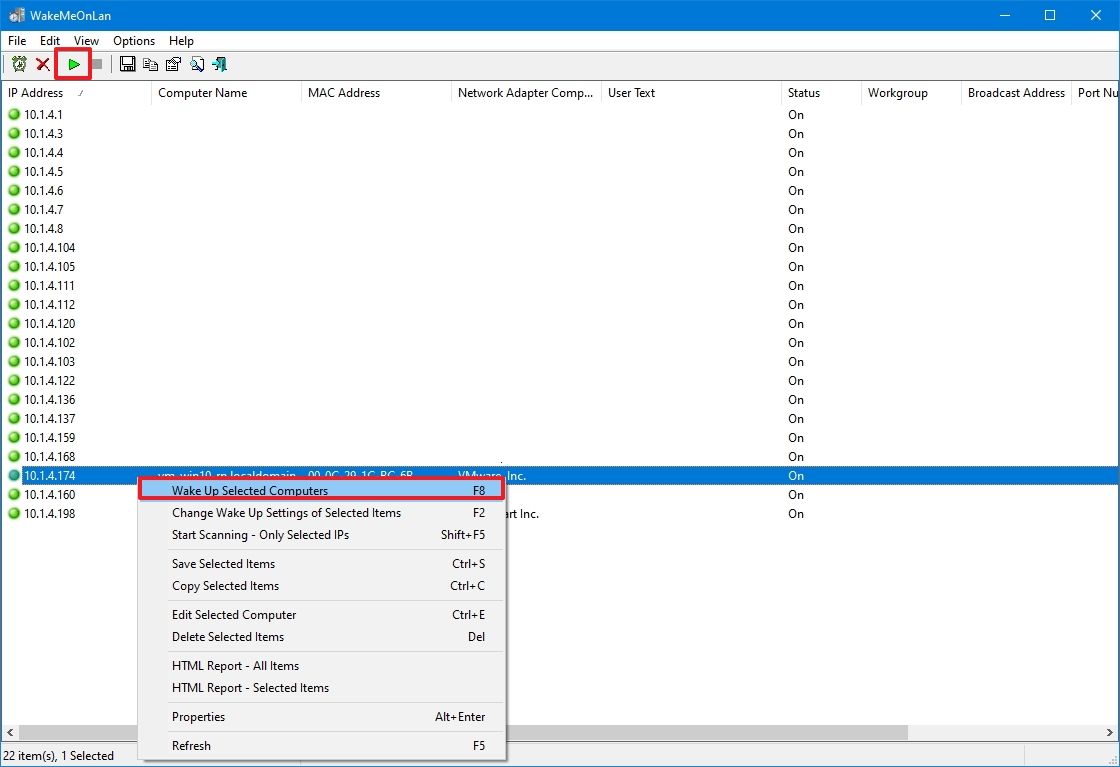Open scan options with the magnifier document icon
This screenshot has width=1120, height=767.
[x=196, y=63]
